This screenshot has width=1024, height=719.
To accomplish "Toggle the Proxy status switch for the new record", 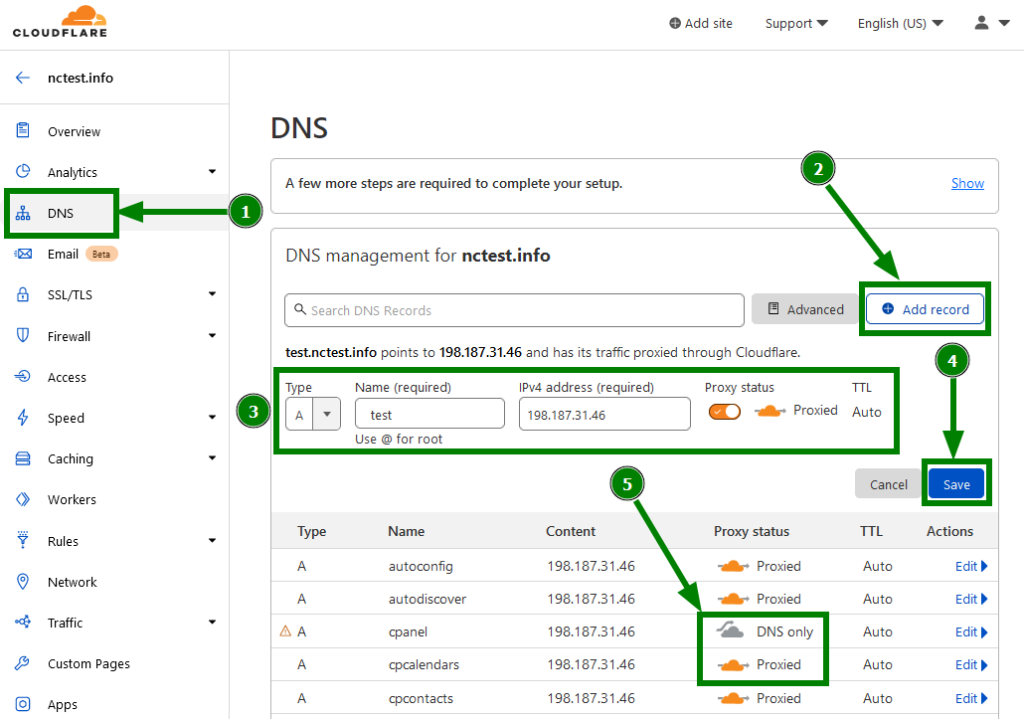I will pyautogui.click(x=724, y=411).
